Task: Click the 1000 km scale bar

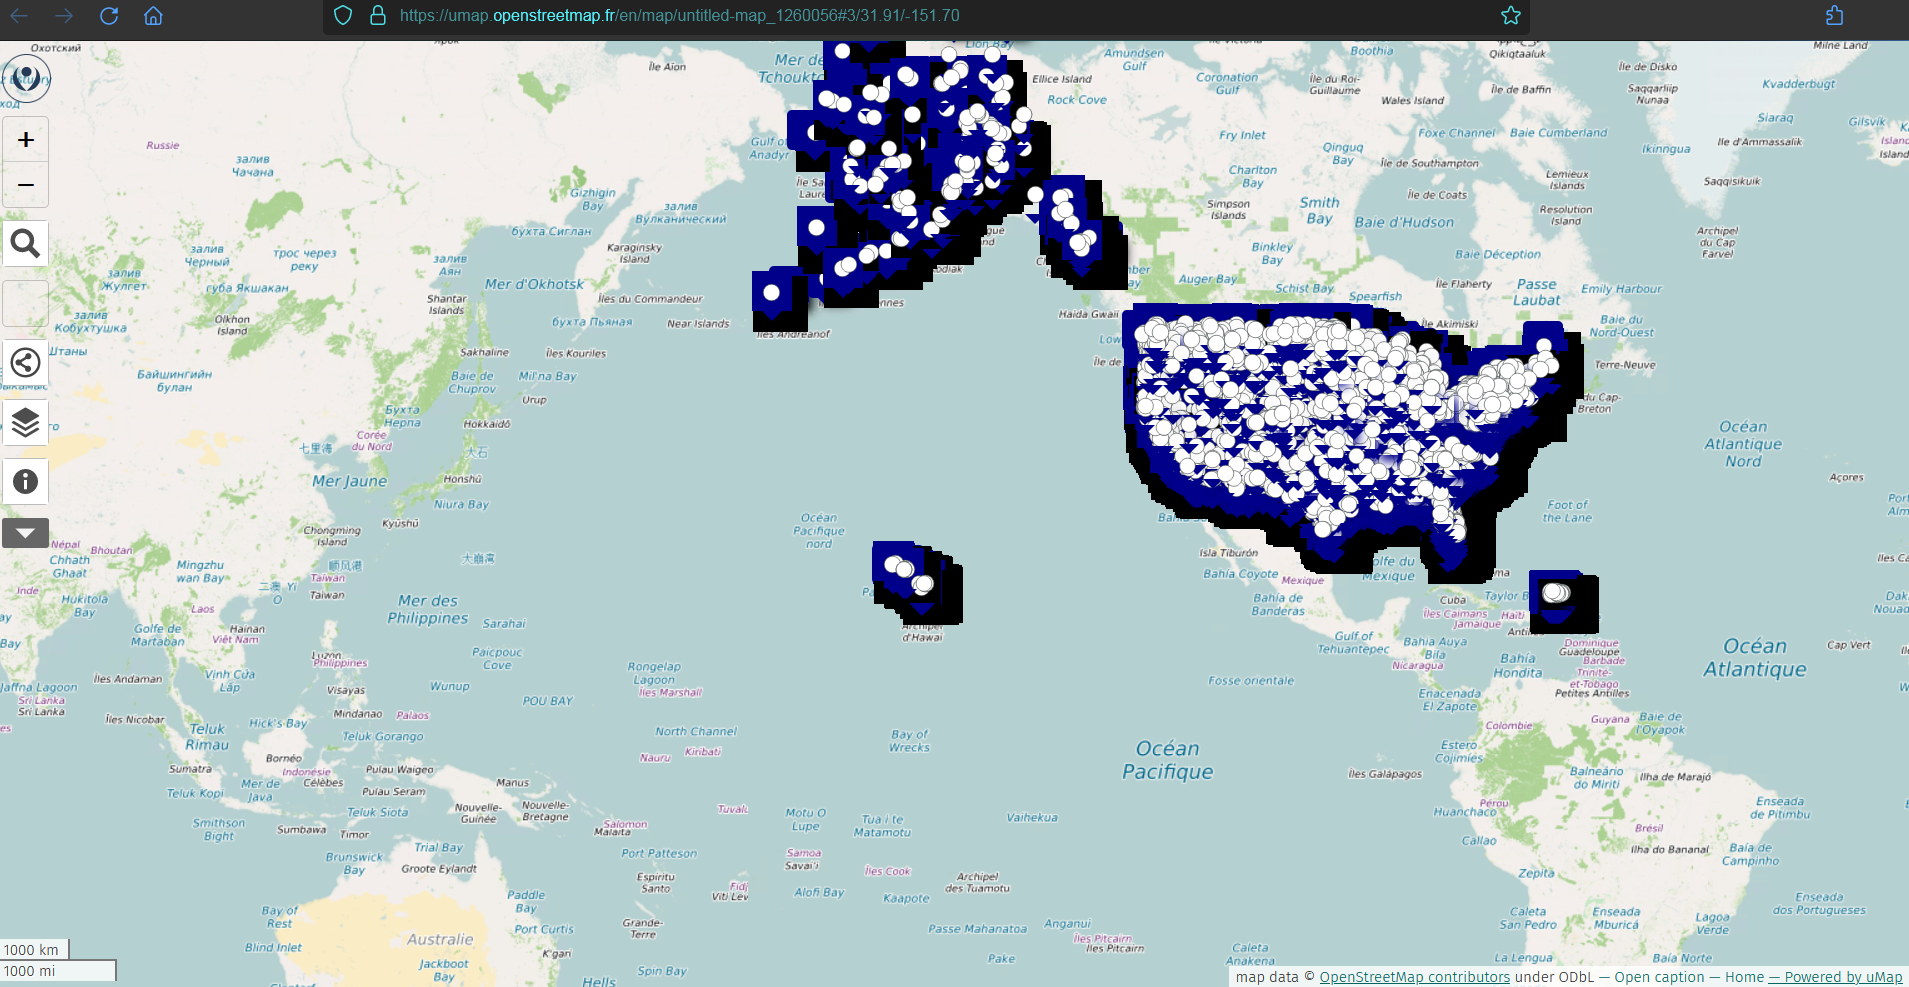Action: point(34,950)
